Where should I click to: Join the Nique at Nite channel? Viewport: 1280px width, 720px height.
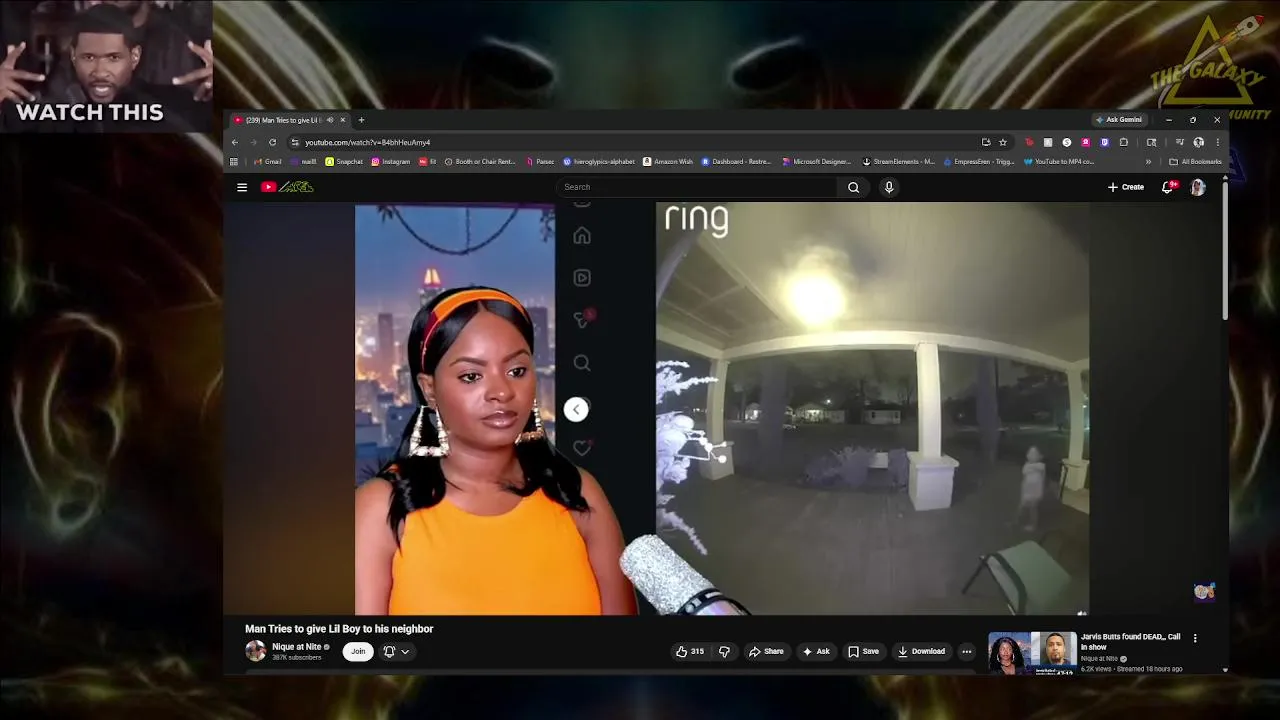point(358,651)
